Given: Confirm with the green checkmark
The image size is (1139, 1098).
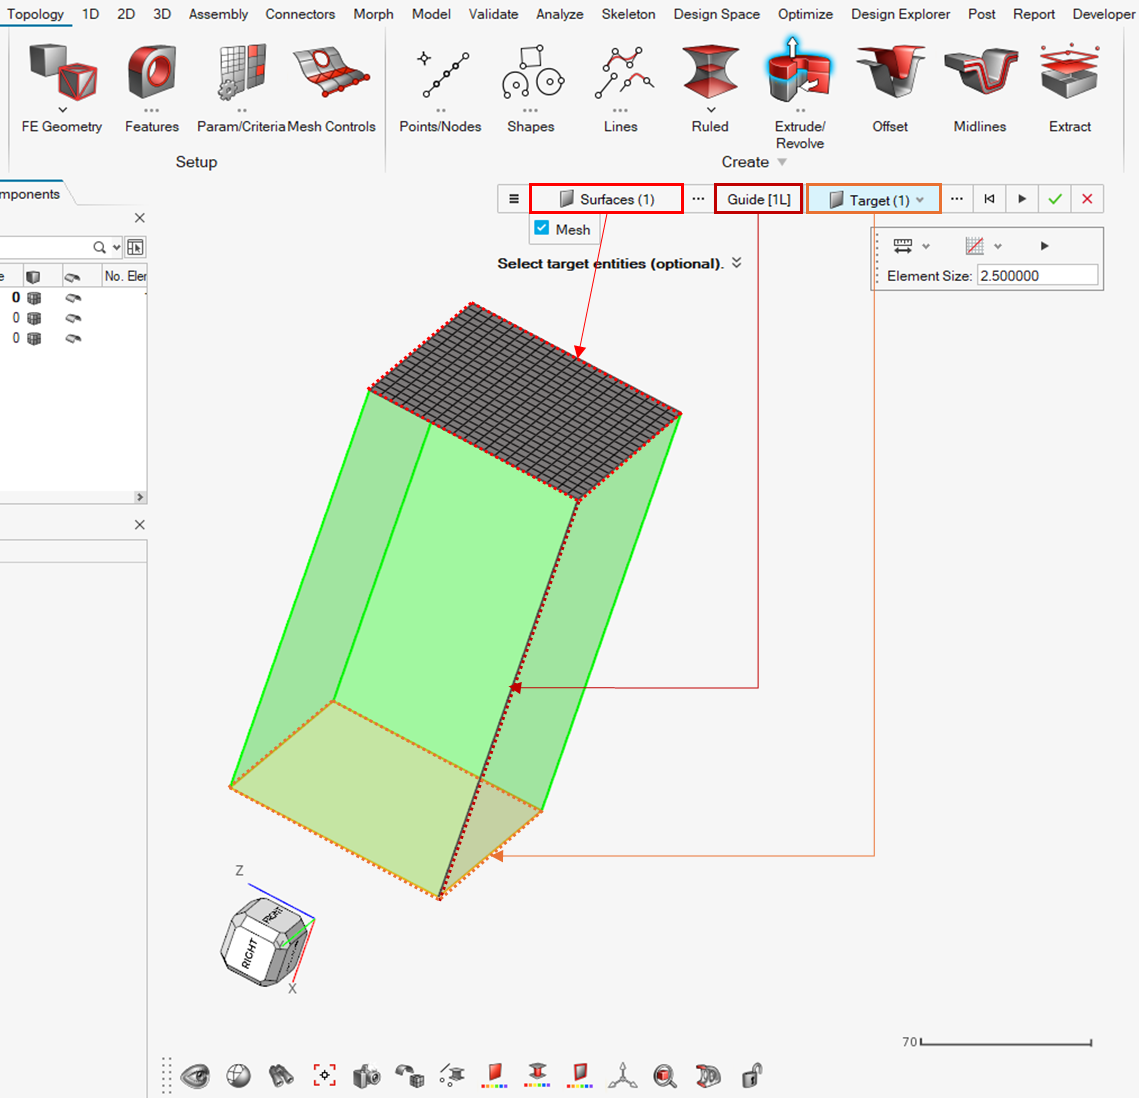Looking at the screenshot, I should (1055, 199).
